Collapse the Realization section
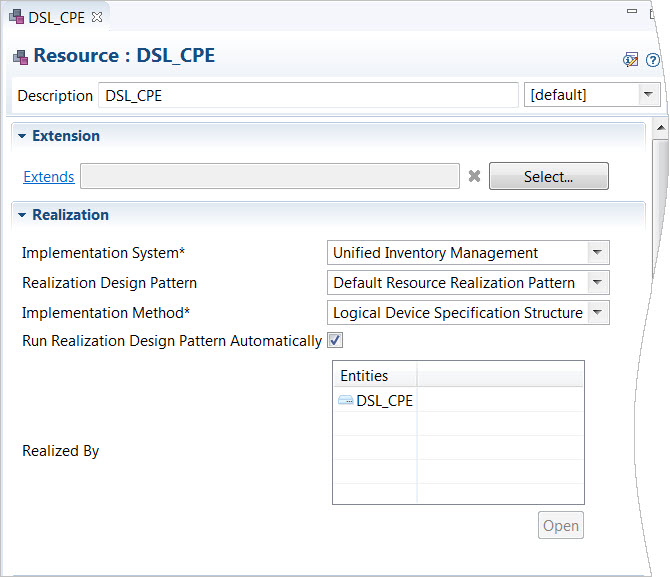The height and width of the screenshot is (577, 670). pyautogui.click(x=22, y=215)
